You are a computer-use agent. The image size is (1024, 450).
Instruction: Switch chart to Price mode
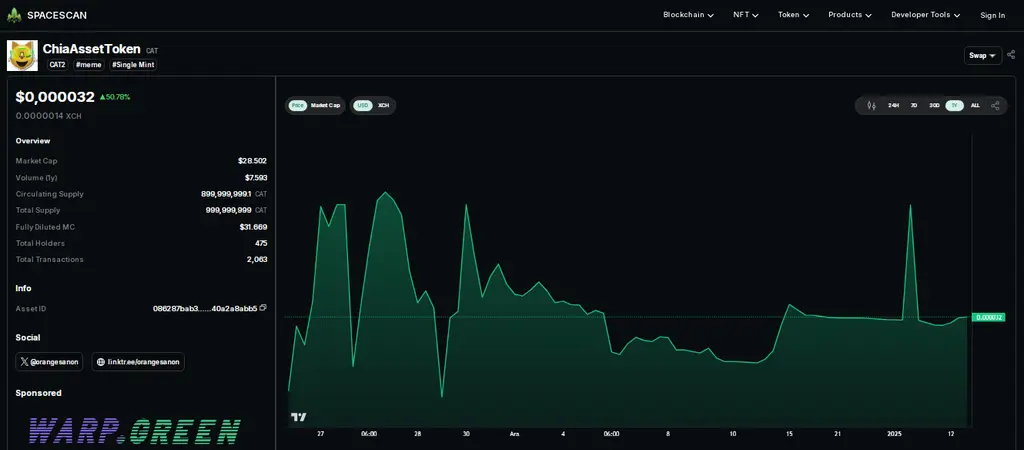(x=298, y=105)
